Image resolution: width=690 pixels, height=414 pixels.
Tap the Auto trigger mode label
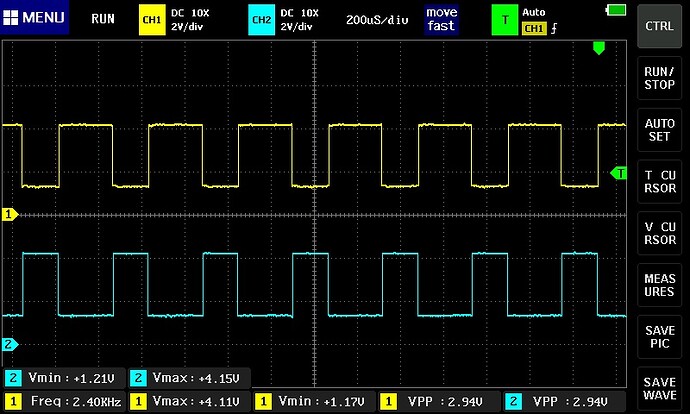[534, 12]
